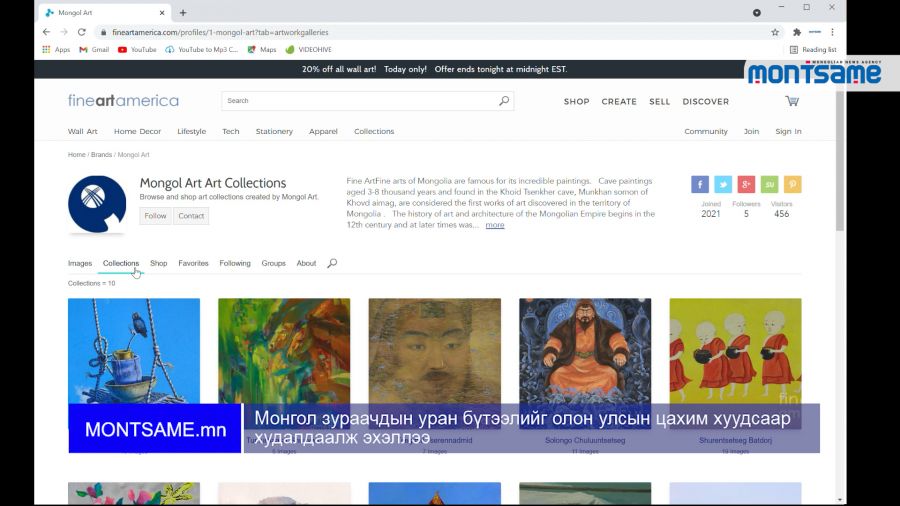The width and height of the screenshot is (900, 506).
Task: Open the Tech category
Action: coord(231,131)
